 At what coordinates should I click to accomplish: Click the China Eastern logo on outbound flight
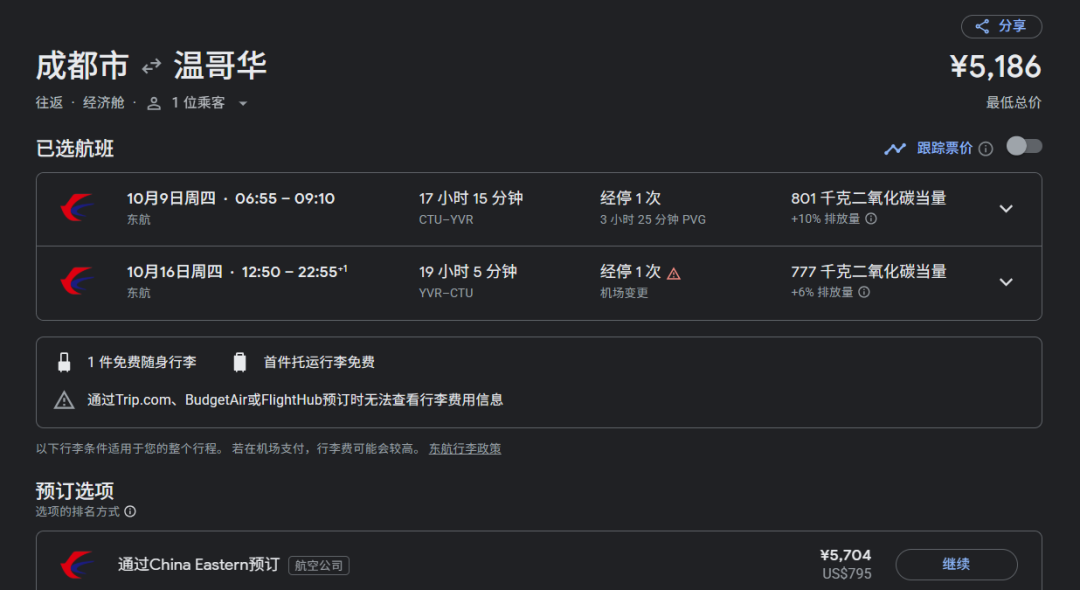[x=77, y=208]
